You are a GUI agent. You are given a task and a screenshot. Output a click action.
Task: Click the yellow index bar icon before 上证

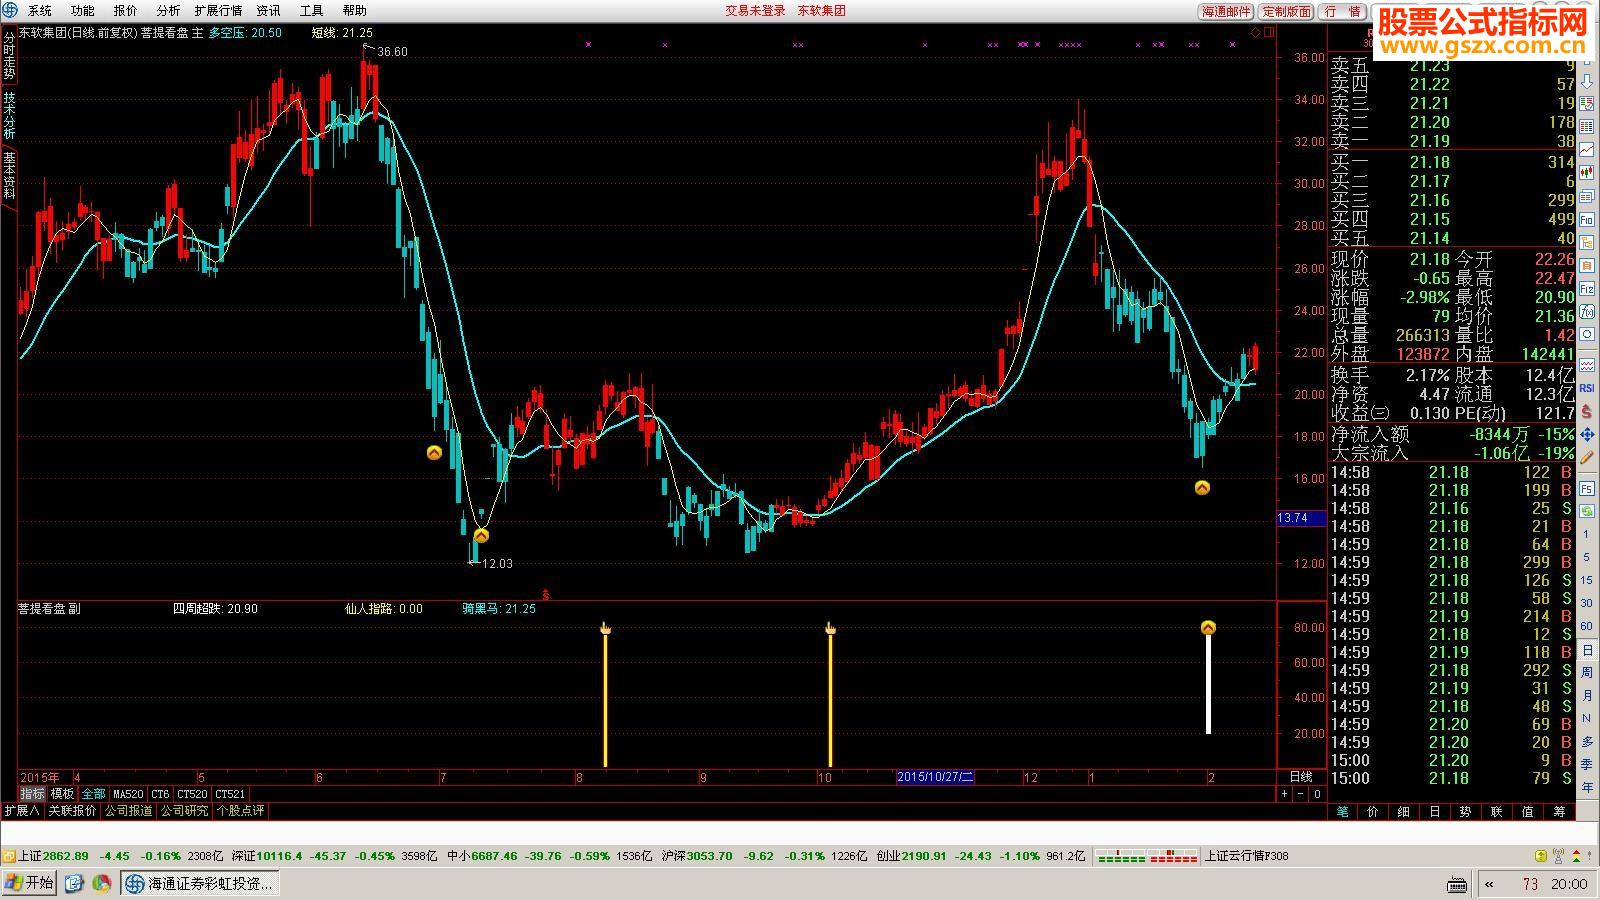click(8, 856)
